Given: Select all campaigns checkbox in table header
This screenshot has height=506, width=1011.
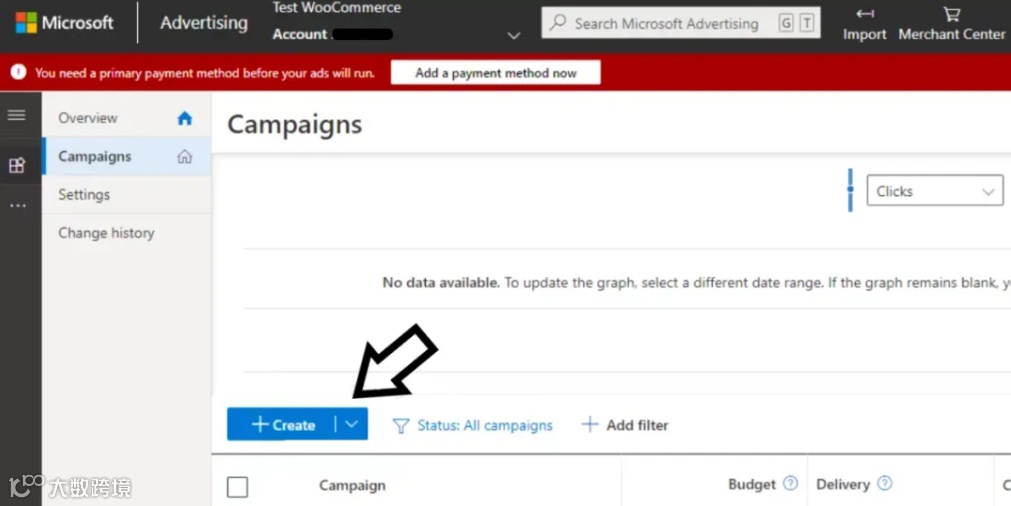Looking at the screenshot, I should pyautogui.click(x=237, y=487).
